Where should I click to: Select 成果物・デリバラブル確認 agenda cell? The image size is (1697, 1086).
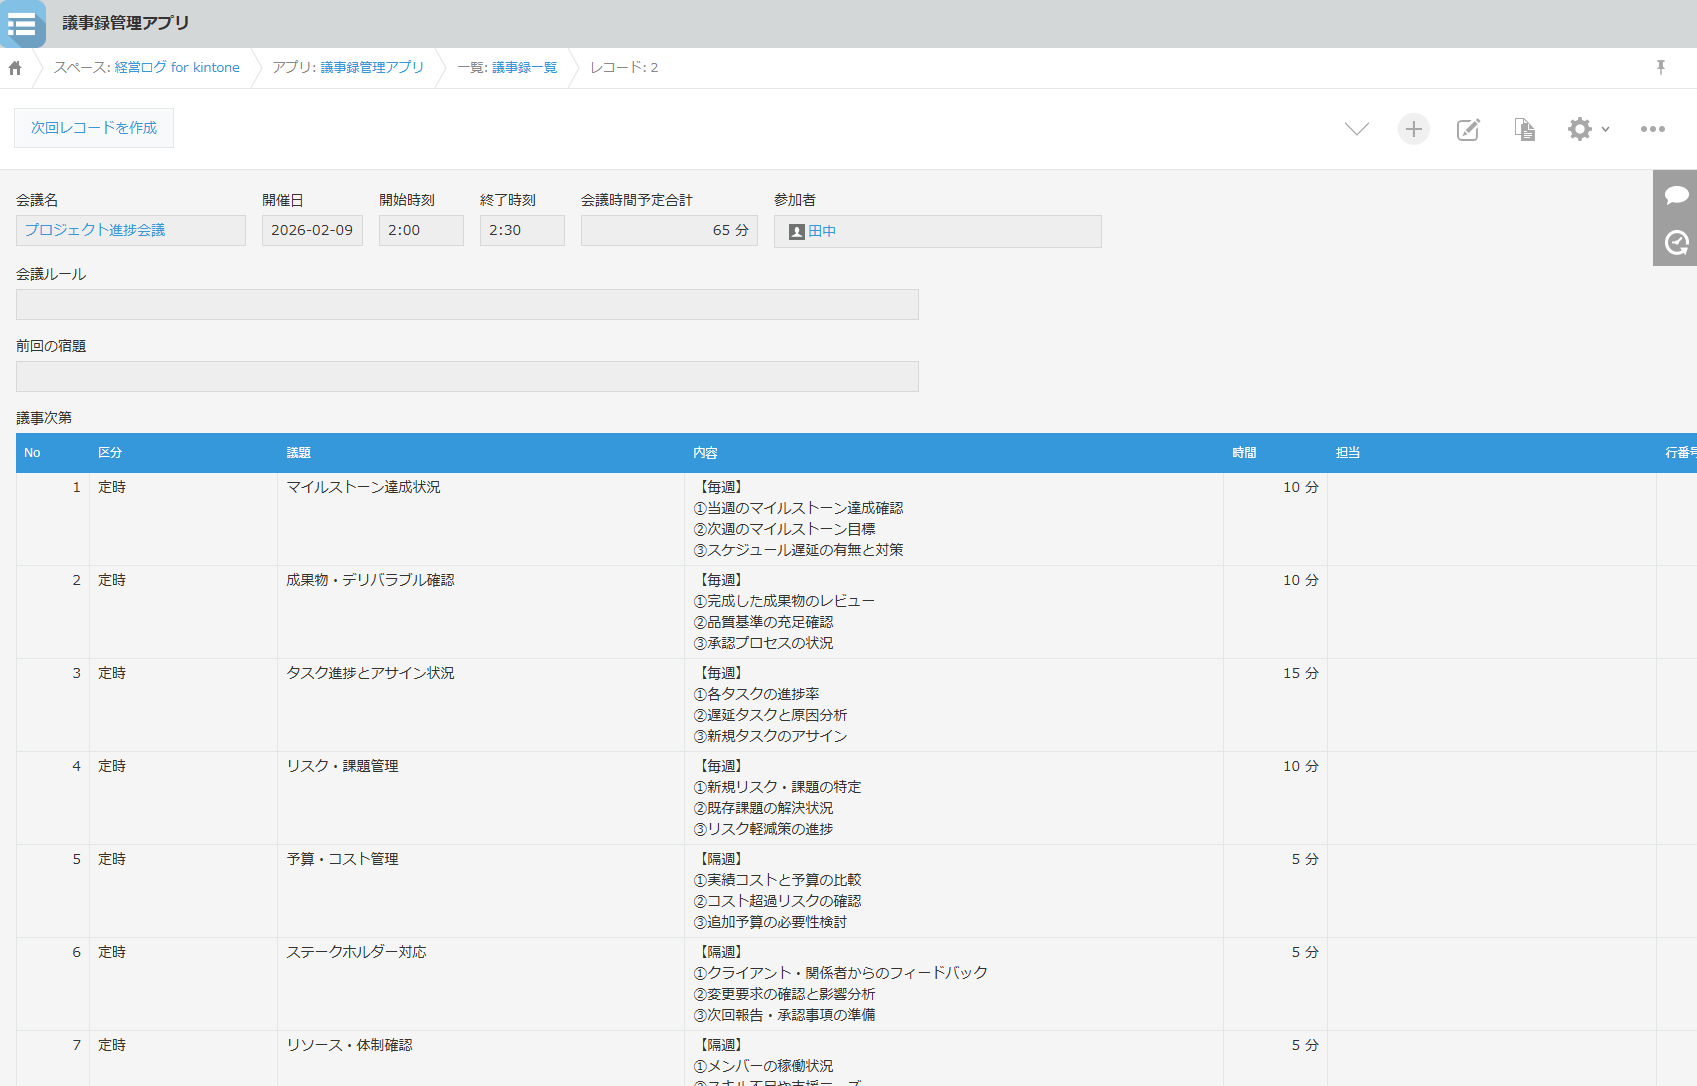(481, 612)
